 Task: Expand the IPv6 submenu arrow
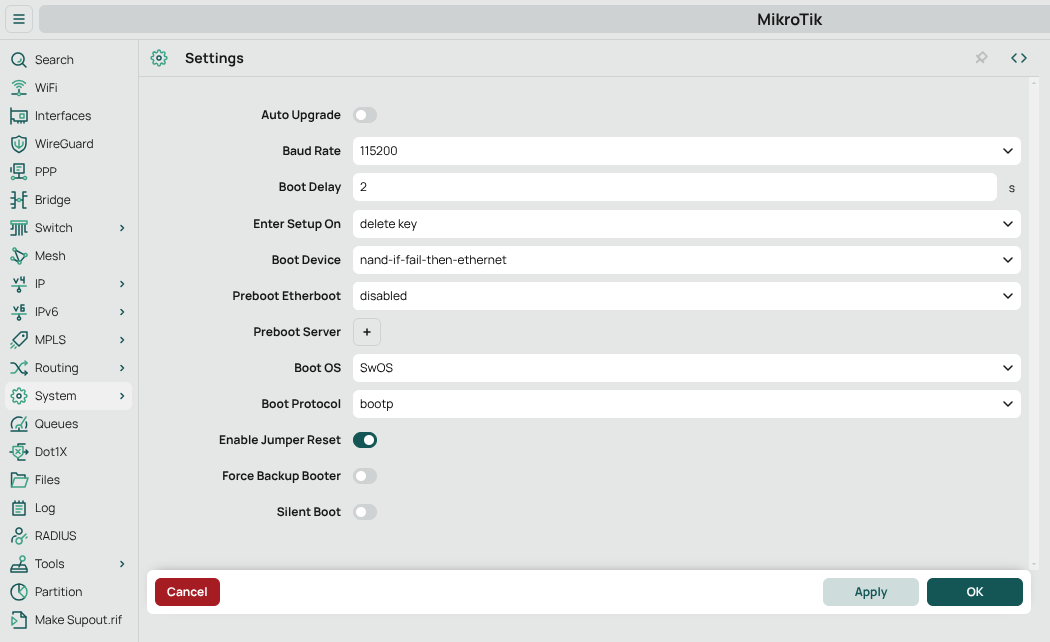pos(122,312)
